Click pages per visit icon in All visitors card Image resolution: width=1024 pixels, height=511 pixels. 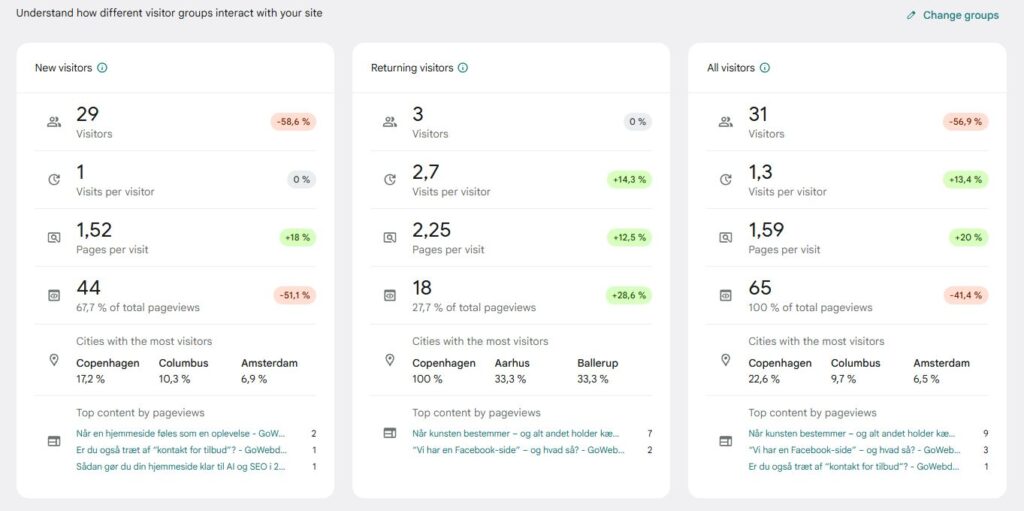click(726, 238)
